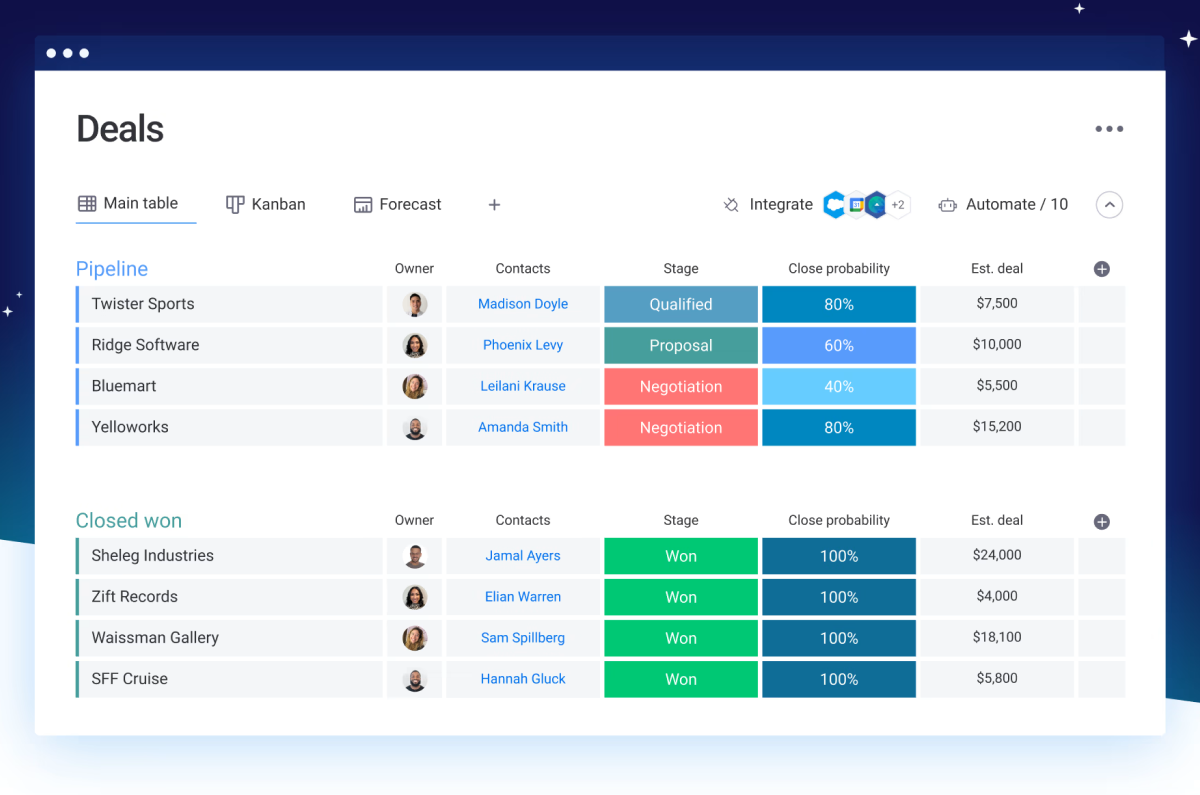Click the Automate robot icon
Screen dimensions: 1200x795
[x=947, y=205]
